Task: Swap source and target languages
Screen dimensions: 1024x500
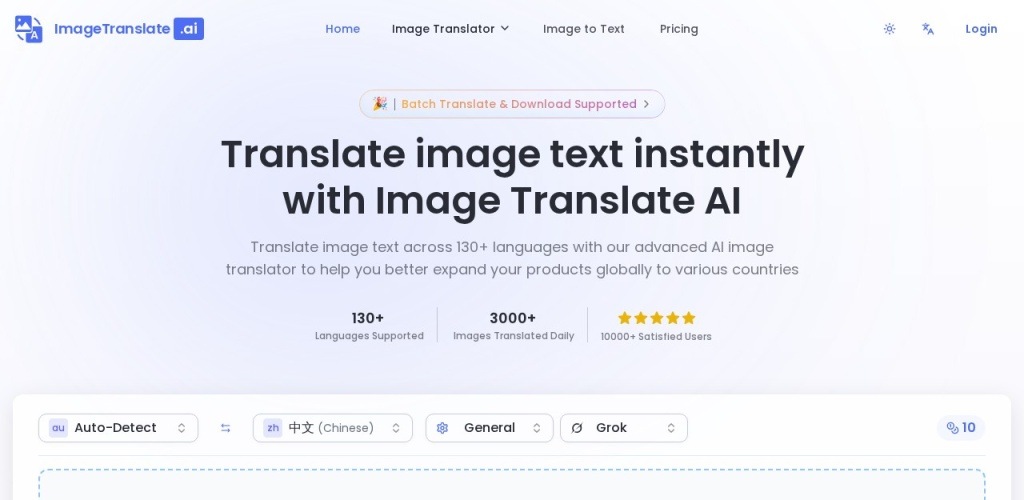Action: (x=226, y=428)
